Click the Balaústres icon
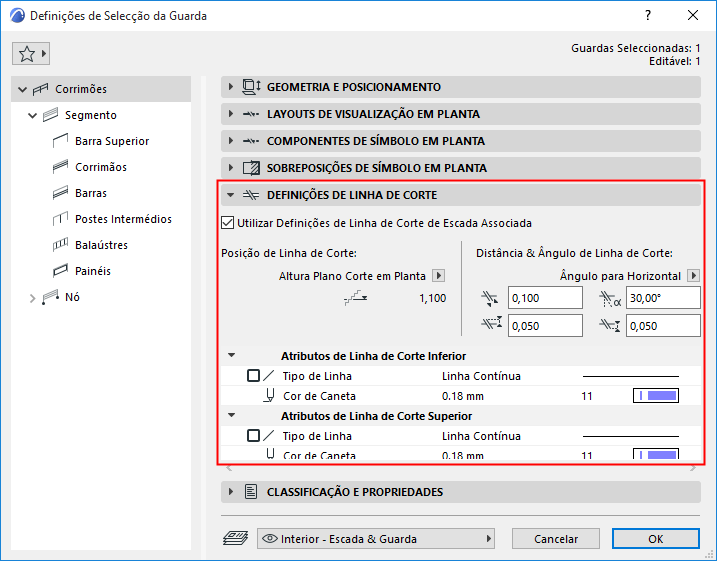The height and width of the screenshot is (561, 717). [x=60, y=245]
